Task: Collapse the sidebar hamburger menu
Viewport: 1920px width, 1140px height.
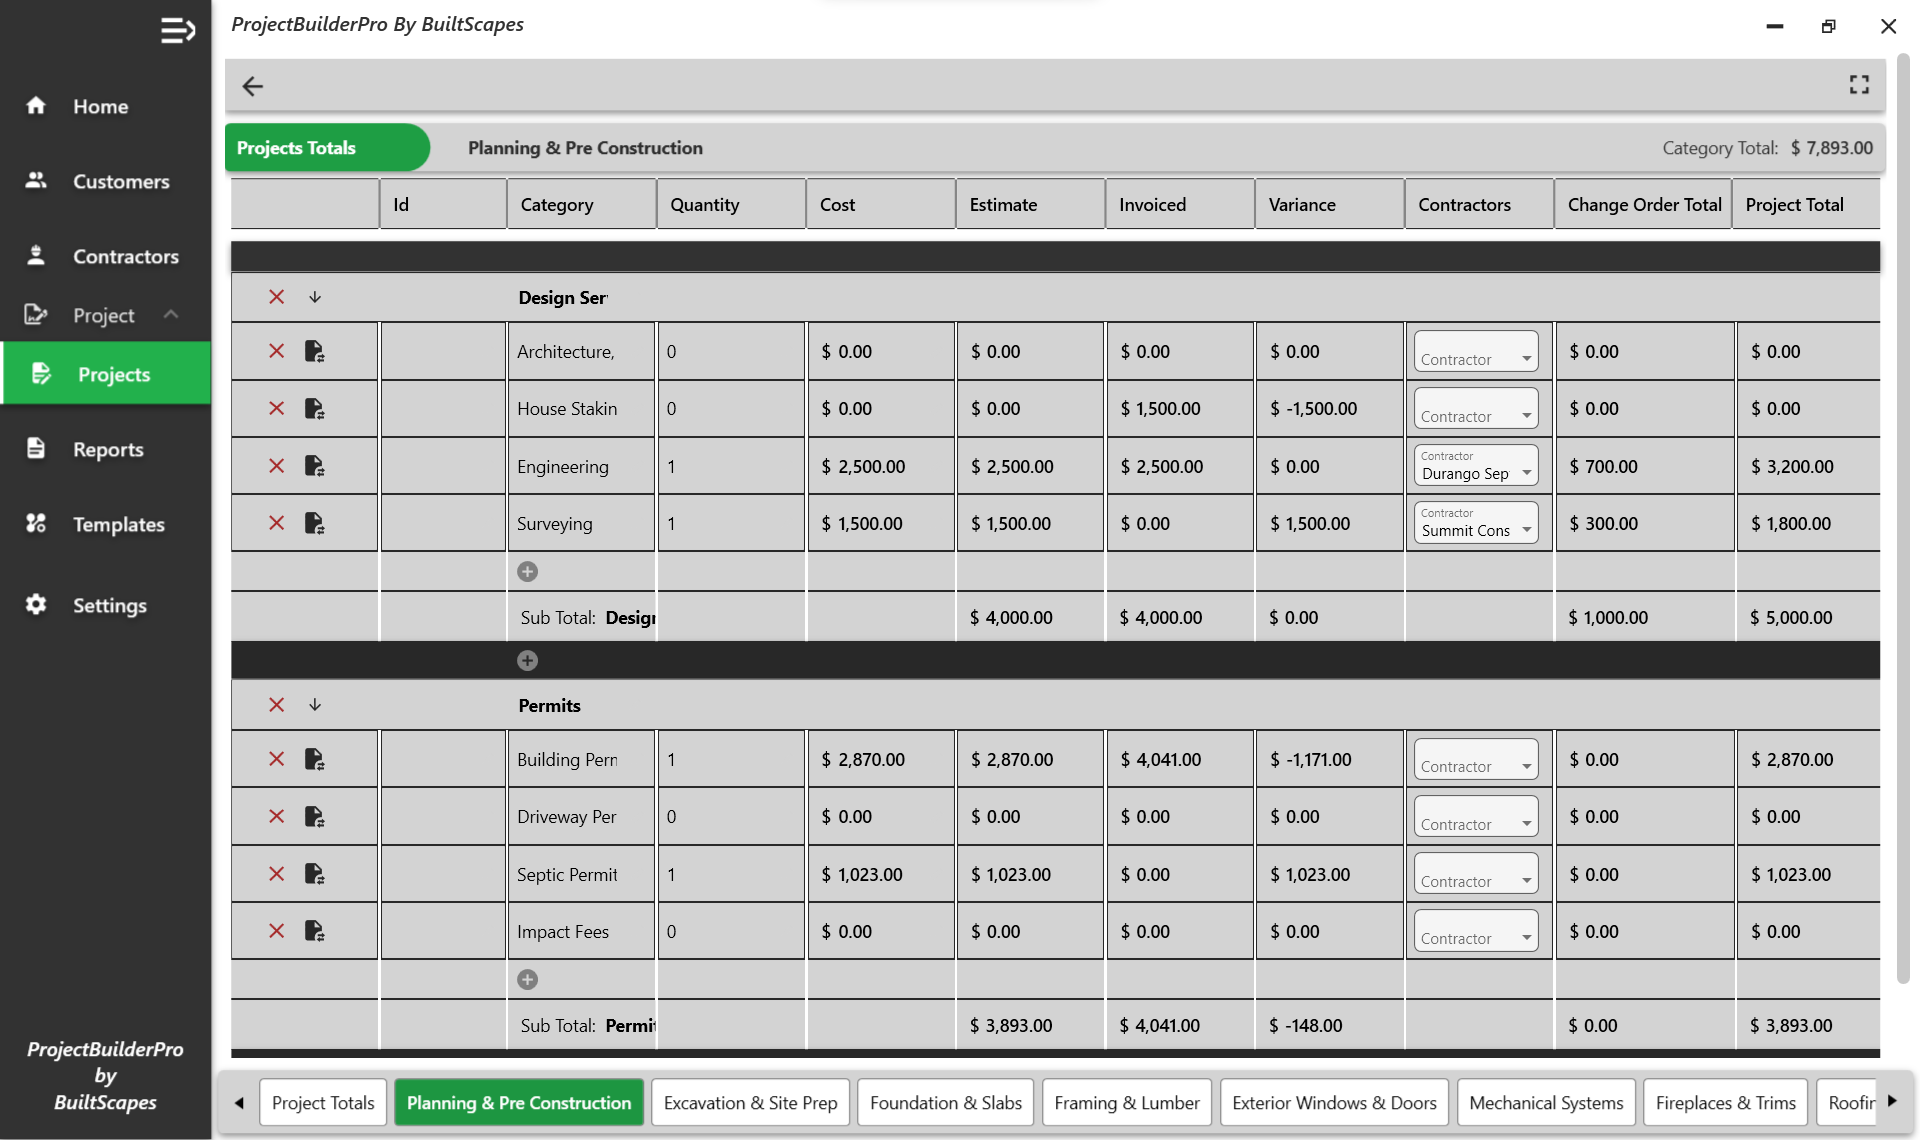Action: click(177, 30)
